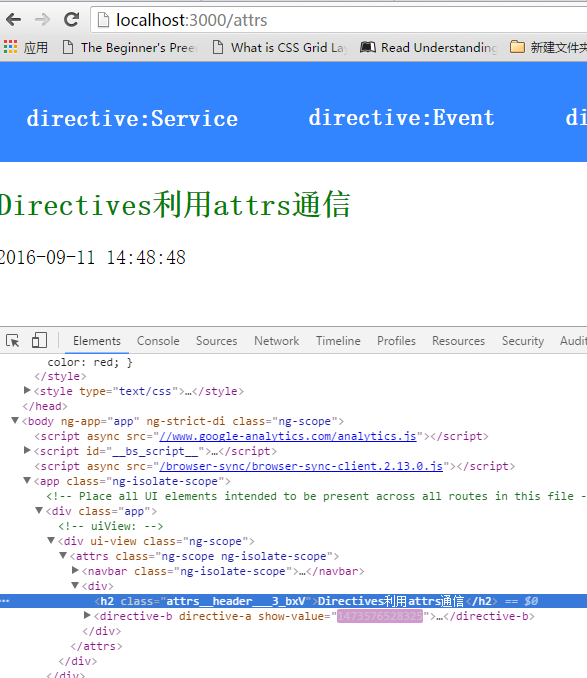The image size is (587, 678).
Task: Expand script id=__bs_script__ node
Action: pos(27,451)
